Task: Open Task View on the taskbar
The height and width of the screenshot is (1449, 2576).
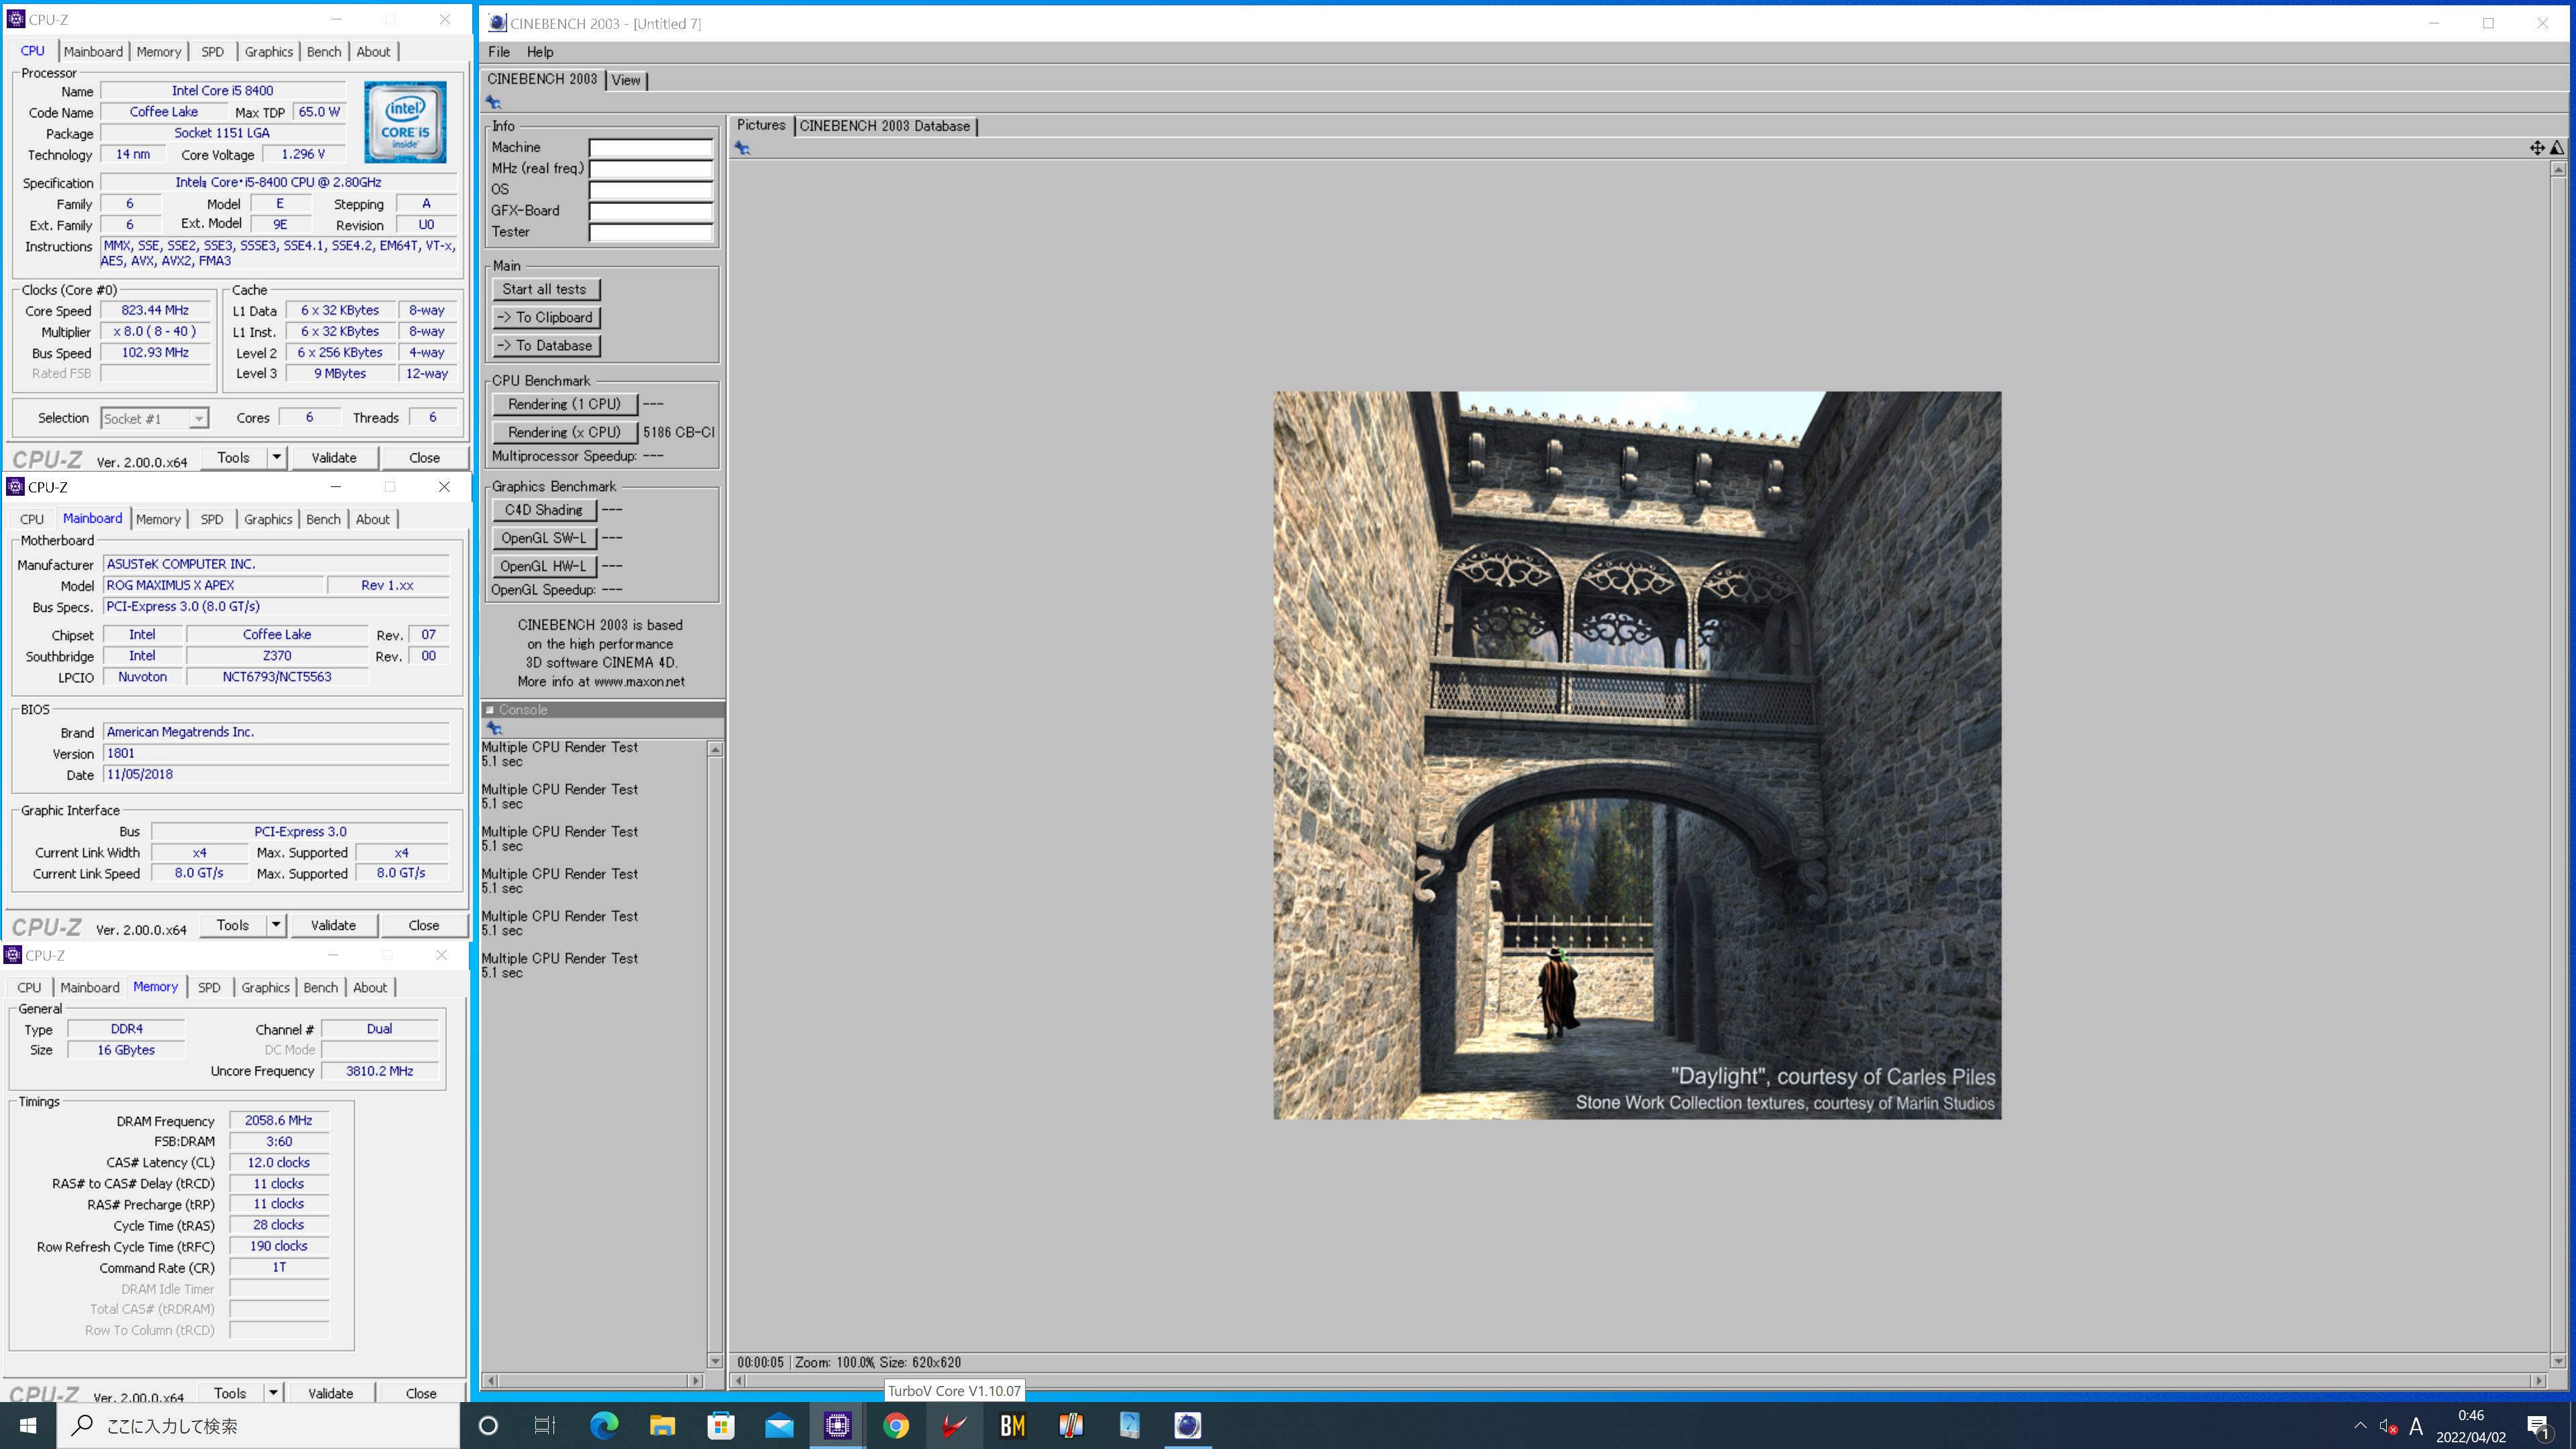Action: (x=545, y=1425)
